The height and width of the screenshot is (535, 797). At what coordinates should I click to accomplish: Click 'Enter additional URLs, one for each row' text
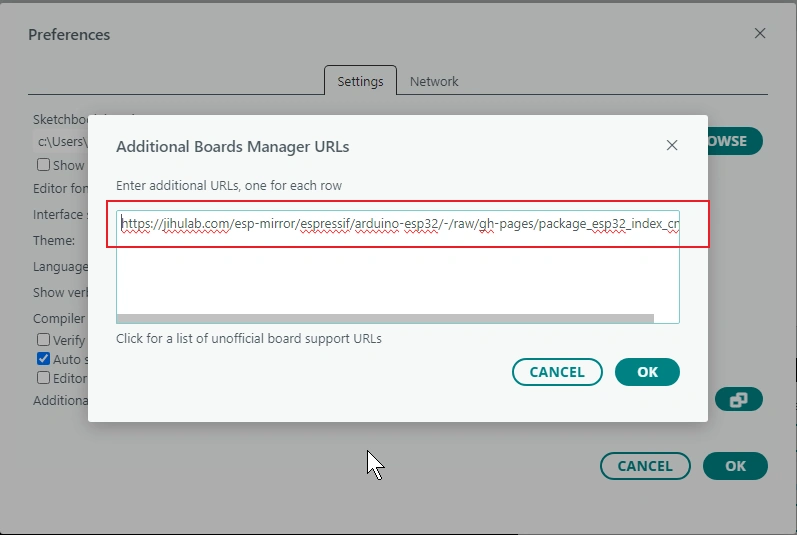click(229, 185)
